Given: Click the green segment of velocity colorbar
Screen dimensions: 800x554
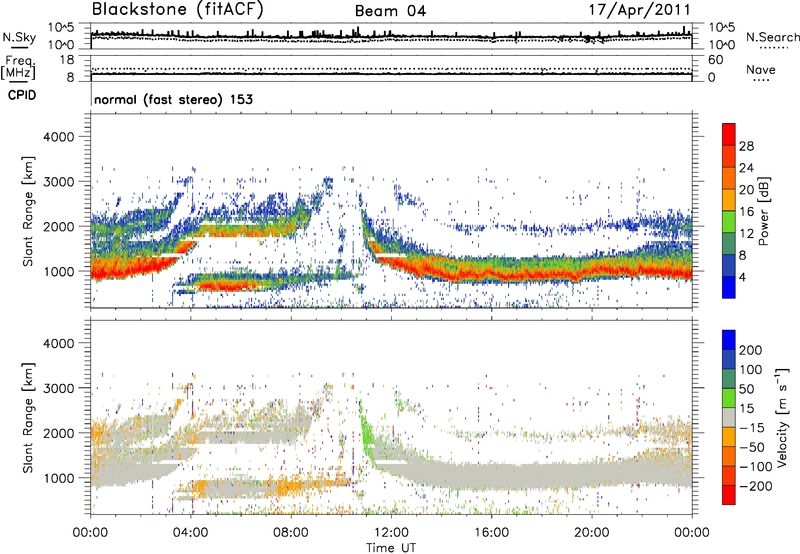Looking at the screenshot, I should coord(729,398).
